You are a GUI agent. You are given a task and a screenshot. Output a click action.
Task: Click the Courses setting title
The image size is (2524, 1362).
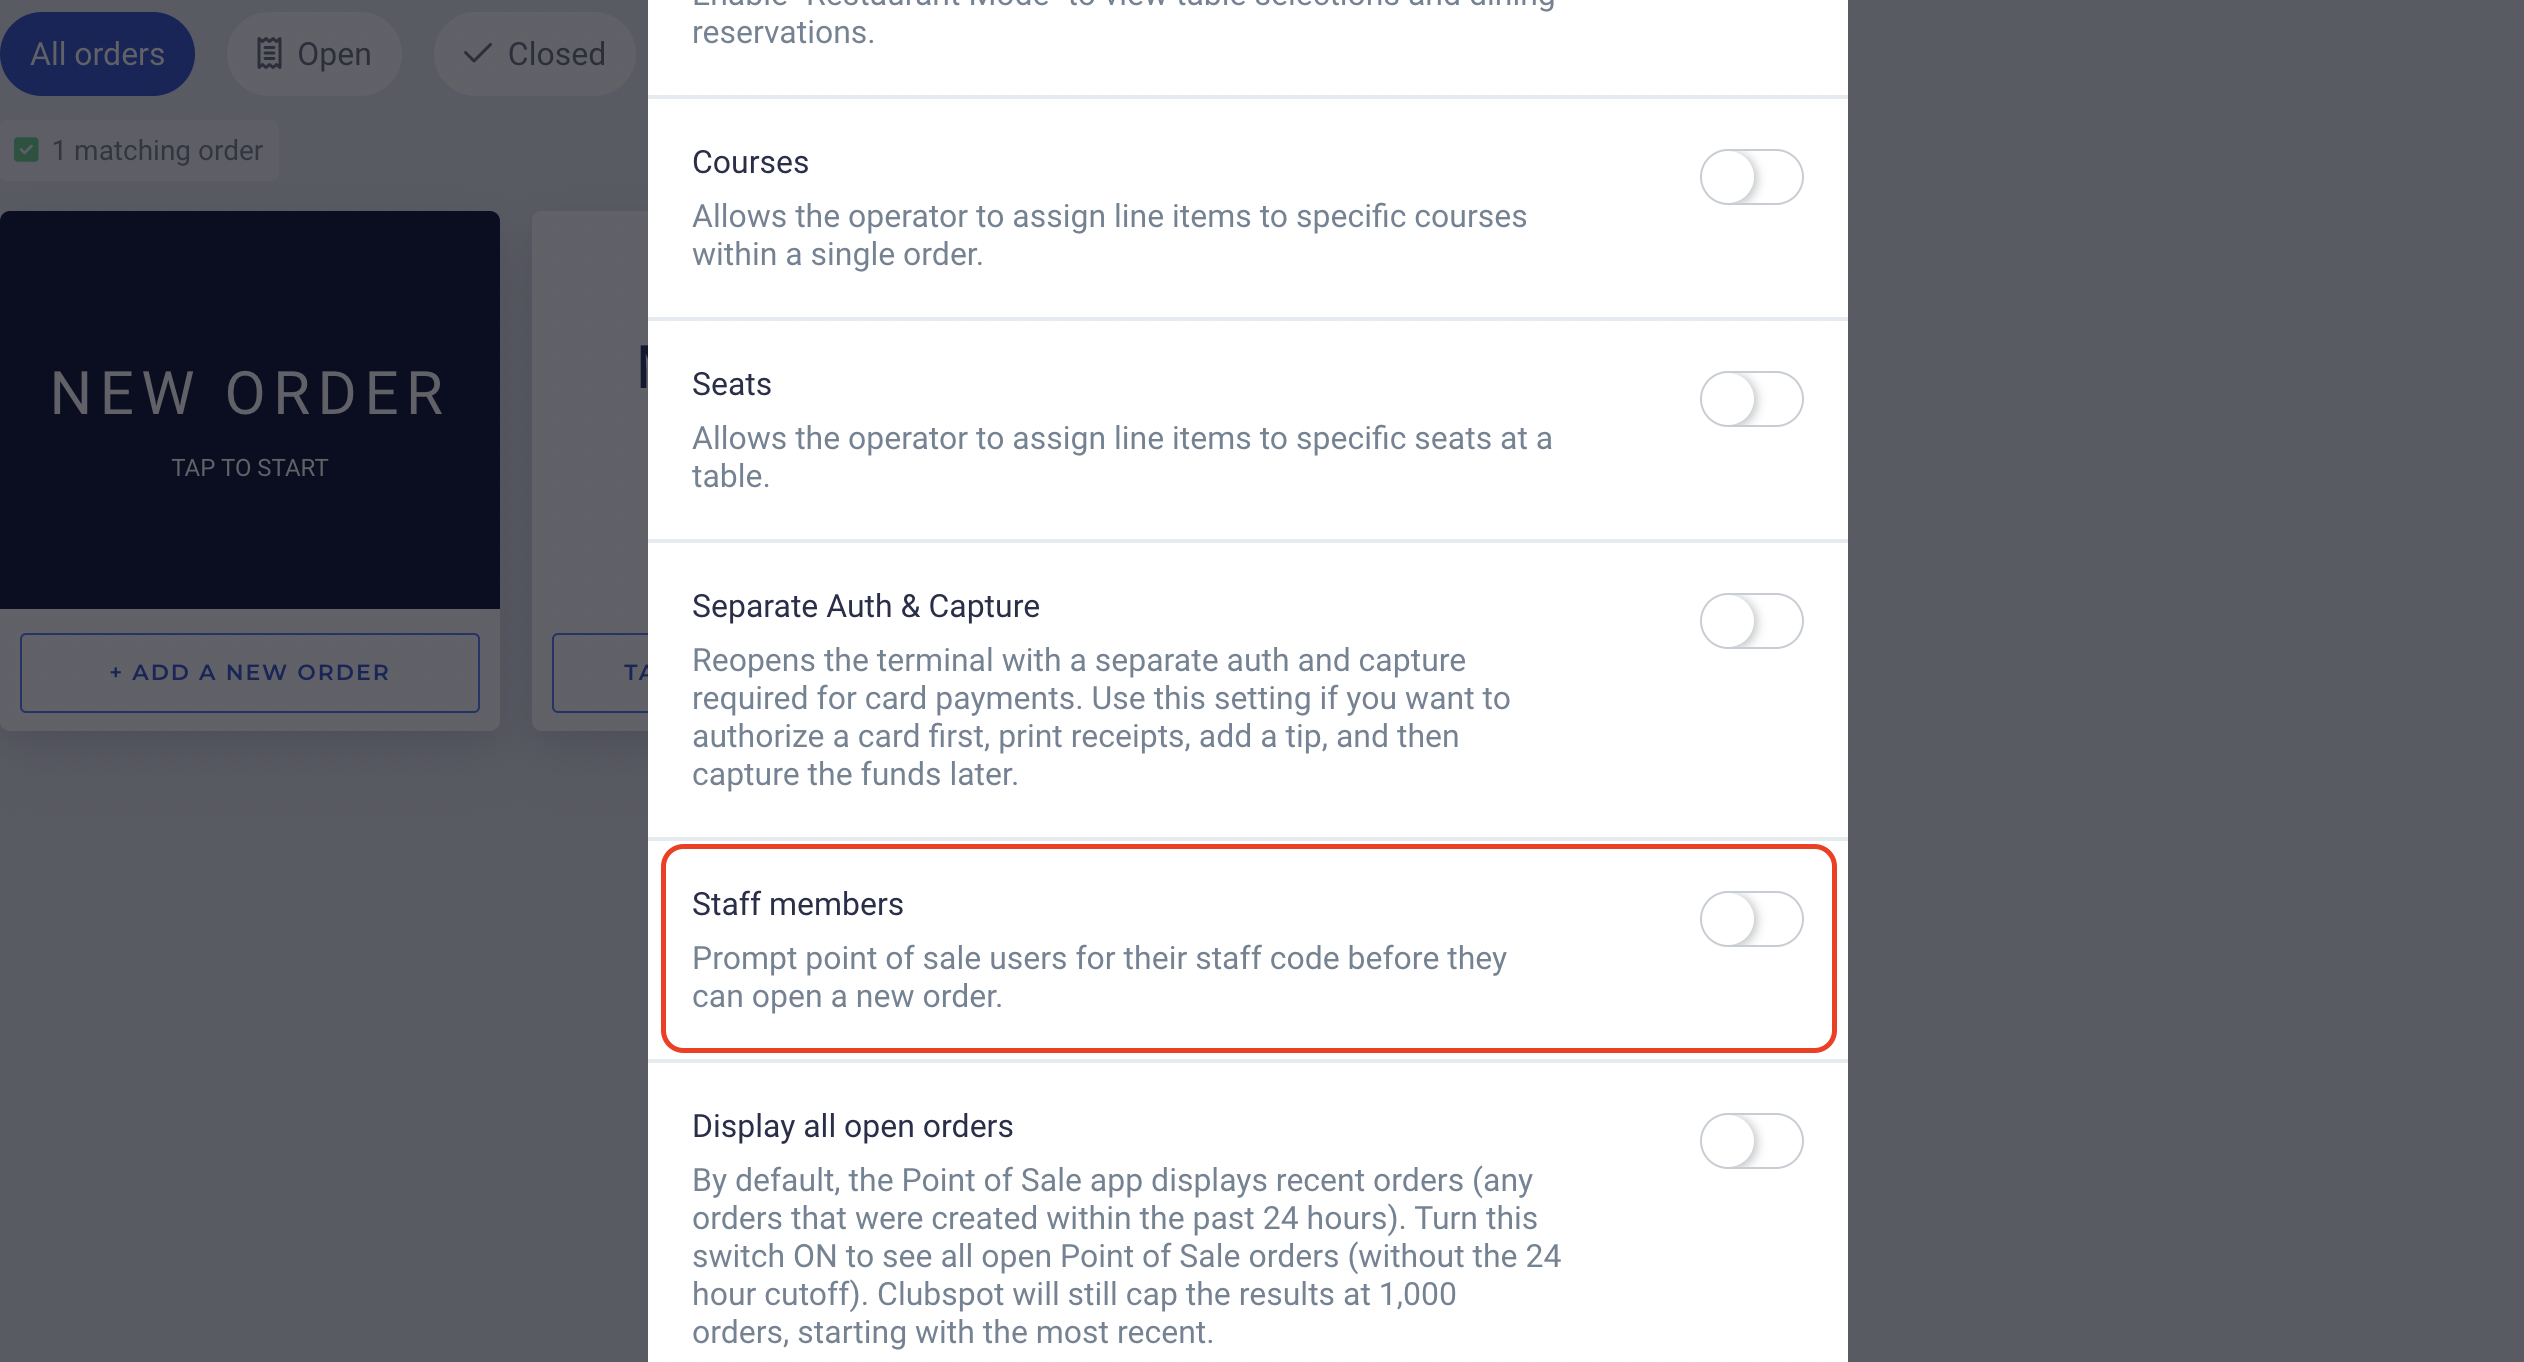click(750, 162)
